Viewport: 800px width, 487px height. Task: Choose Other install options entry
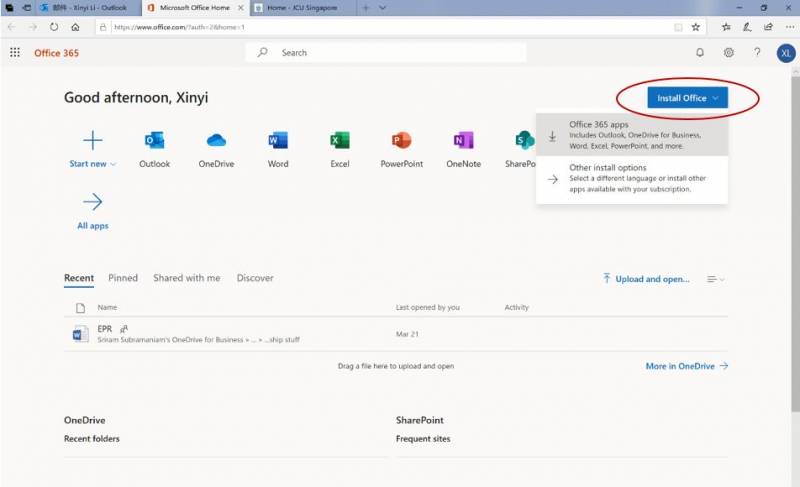click(x=632, y=178)
